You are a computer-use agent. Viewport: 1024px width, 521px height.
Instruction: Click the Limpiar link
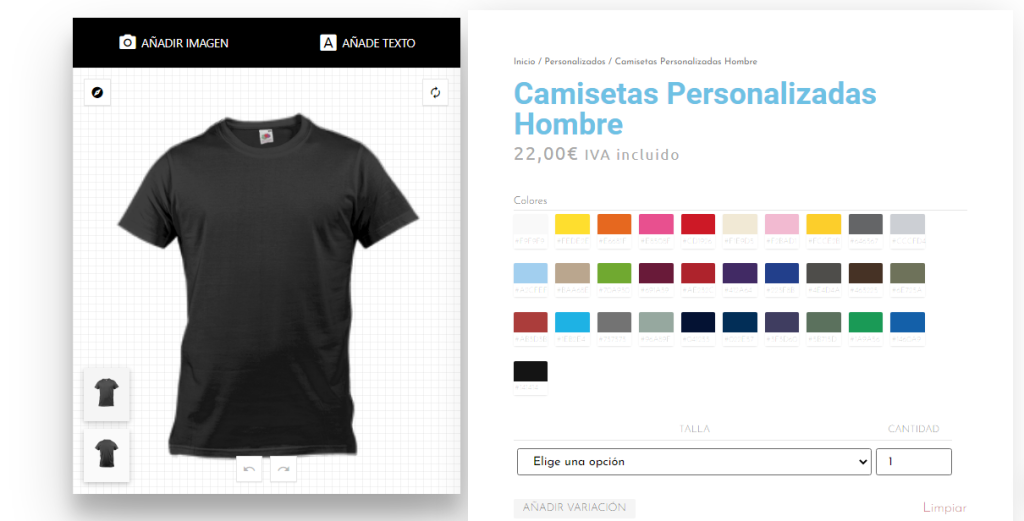click(x=944, y=508)
